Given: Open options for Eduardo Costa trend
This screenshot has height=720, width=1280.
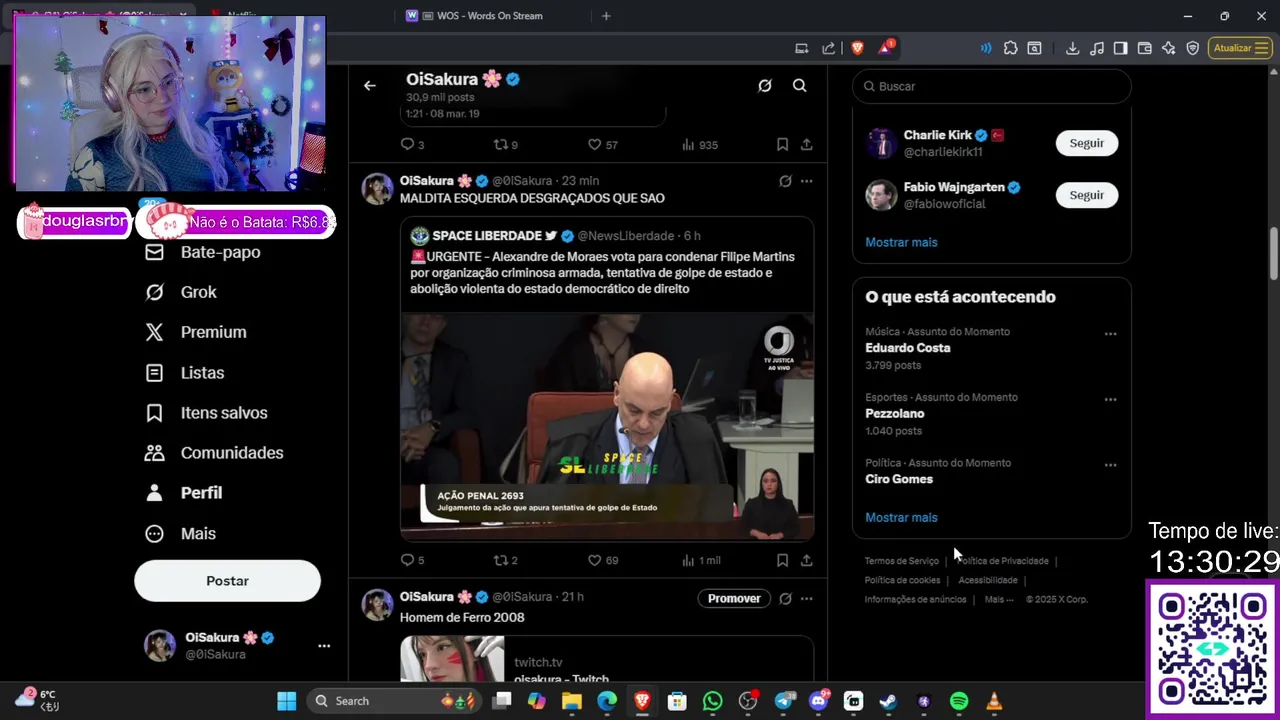Looking at the screenshot, I should pyautogui.click(x=1110, y=334).
